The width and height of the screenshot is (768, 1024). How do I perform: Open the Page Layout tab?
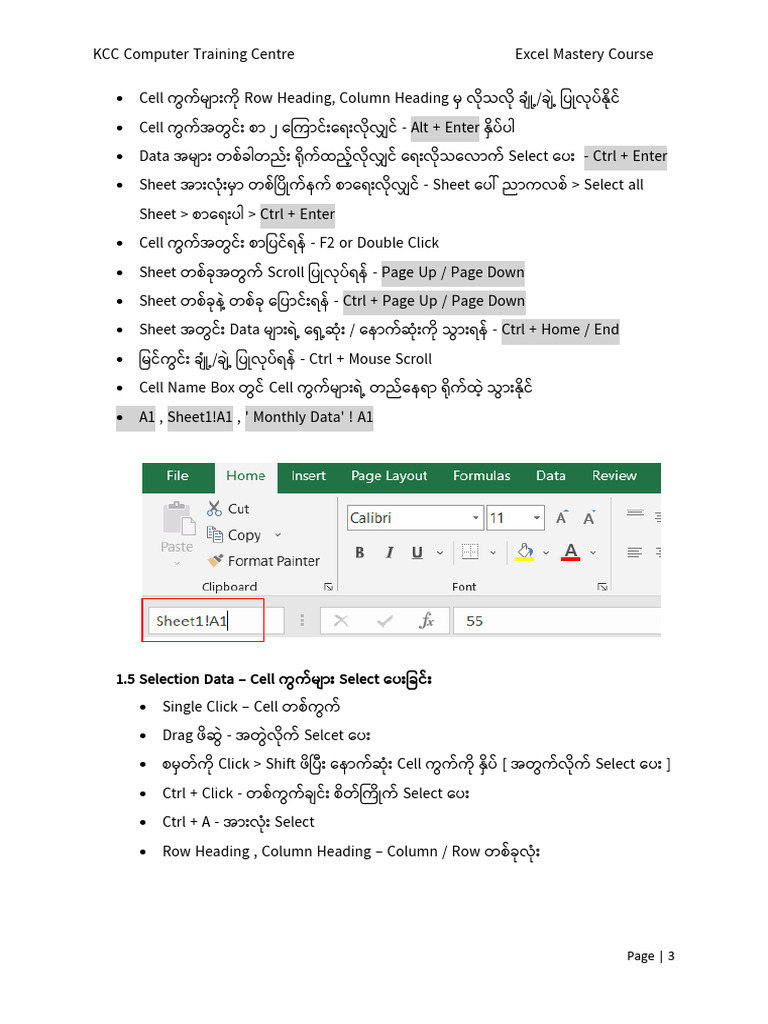click(x=389, y=476)
